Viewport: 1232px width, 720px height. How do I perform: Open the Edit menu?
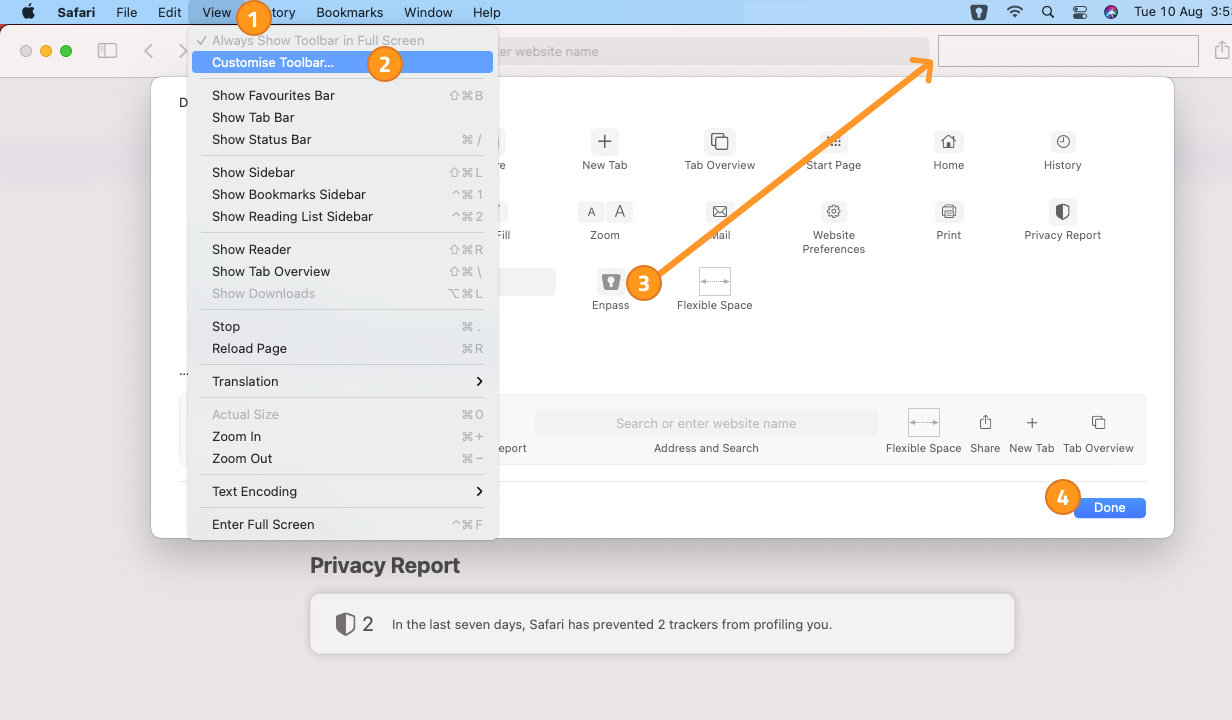[169, 12]
